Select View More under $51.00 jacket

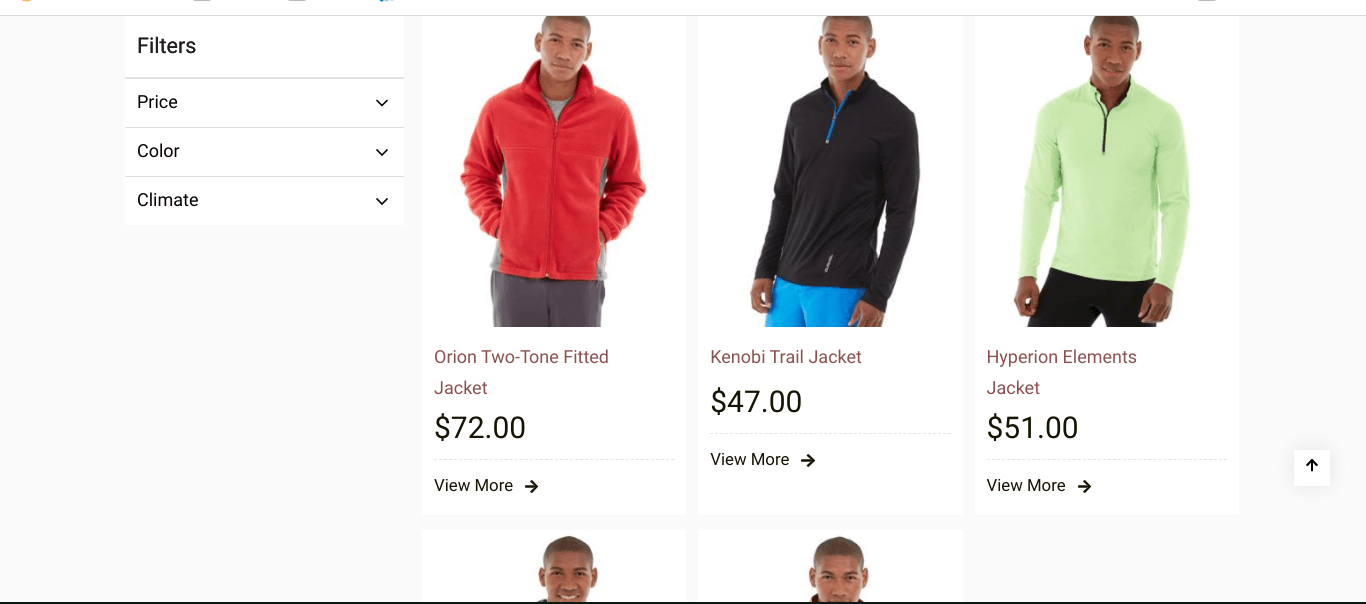[x=1026, y=486]
